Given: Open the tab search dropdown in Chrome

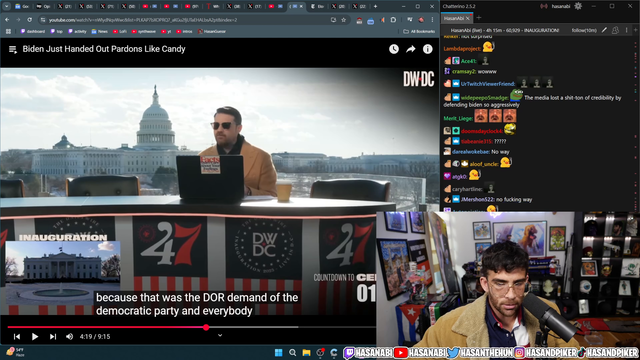Looking at the screenshot, I should (x=7, y=6).
